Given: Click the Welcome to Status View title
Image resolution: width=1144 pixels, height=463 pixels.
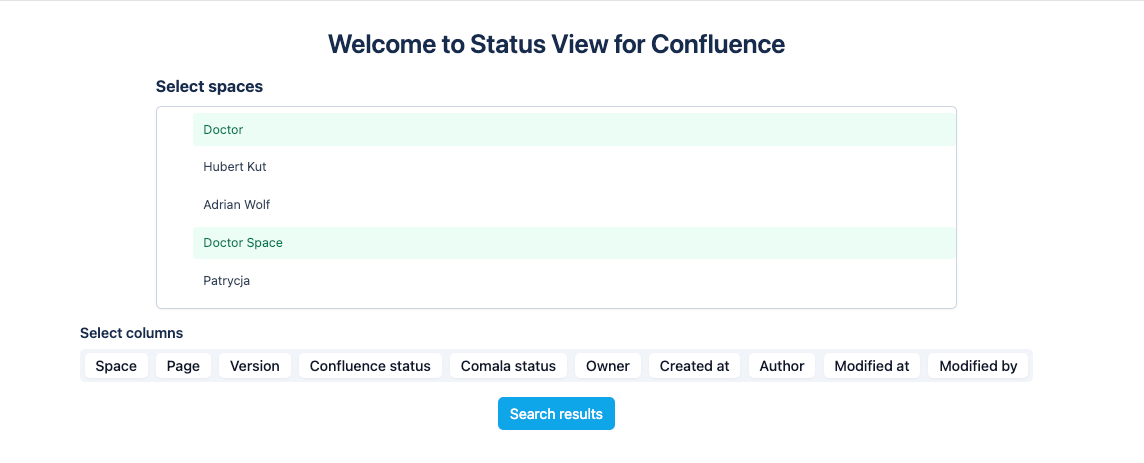Looking at the screenshot, I should click(557, 44).
